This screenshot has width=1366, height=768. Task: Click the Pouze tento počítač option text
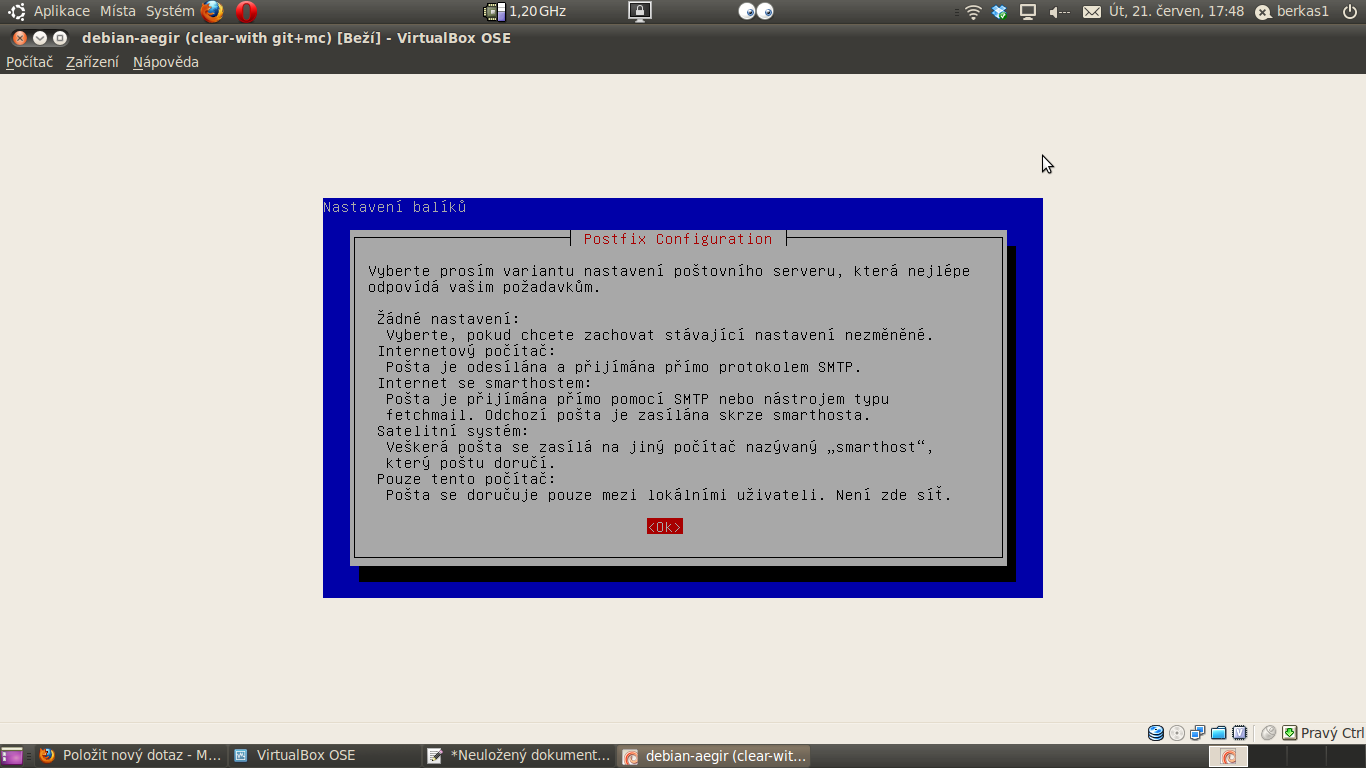point(466,479)
